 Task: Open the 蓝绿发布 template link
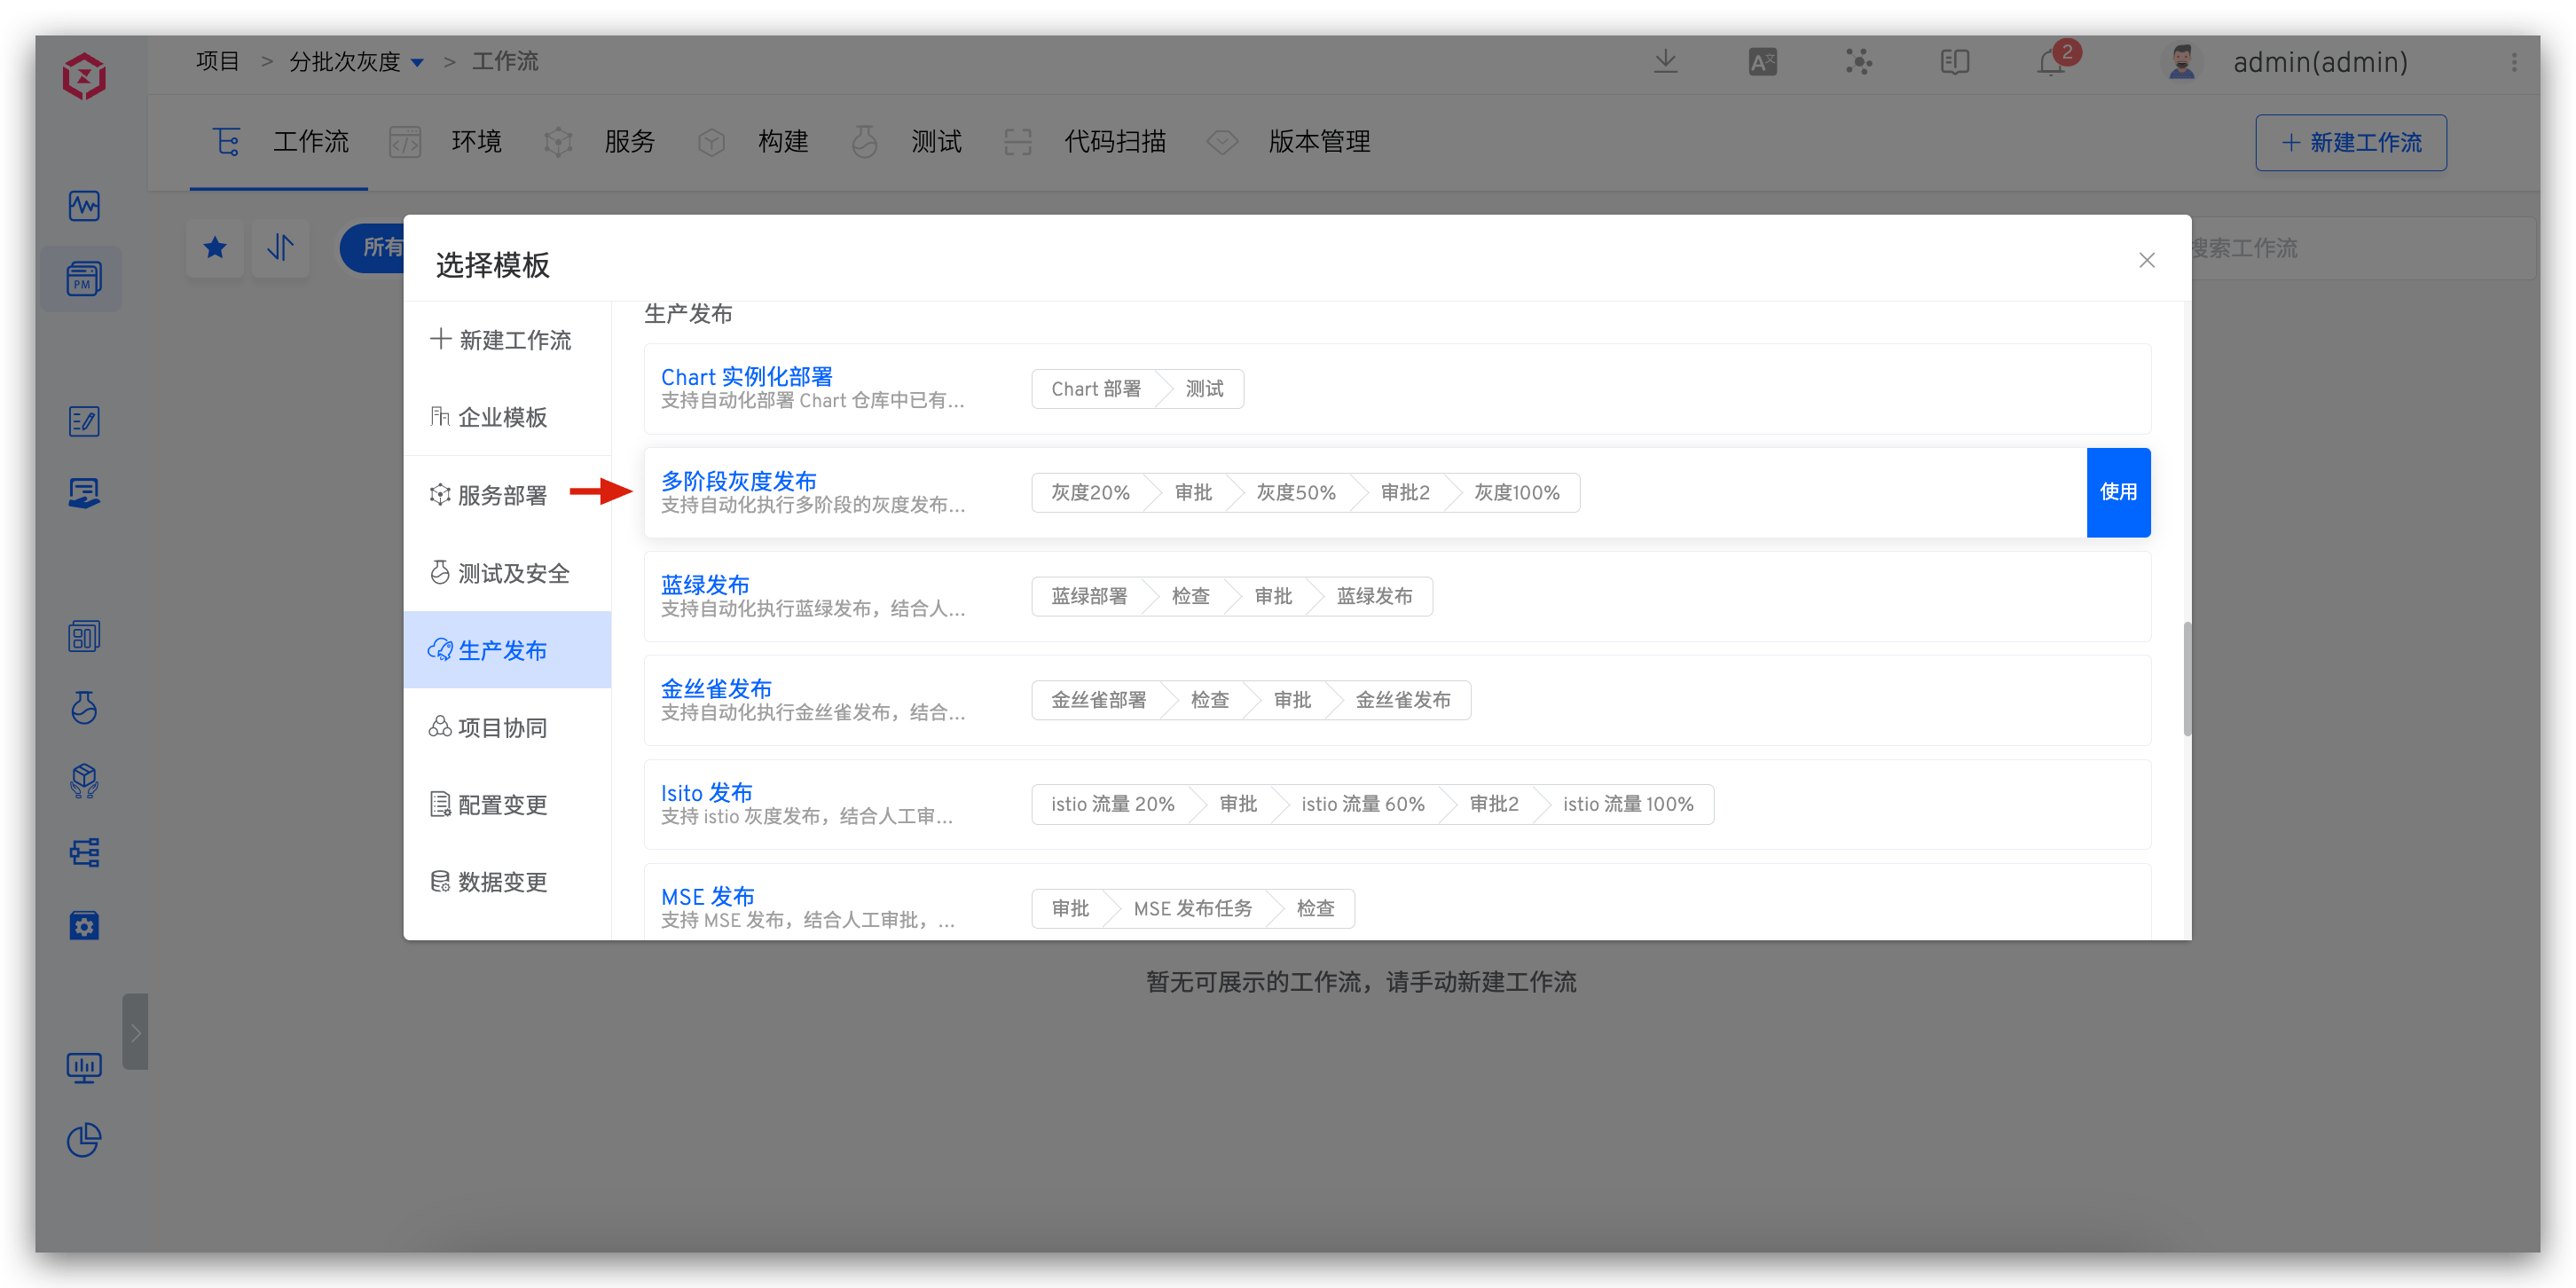click(705, 584)
